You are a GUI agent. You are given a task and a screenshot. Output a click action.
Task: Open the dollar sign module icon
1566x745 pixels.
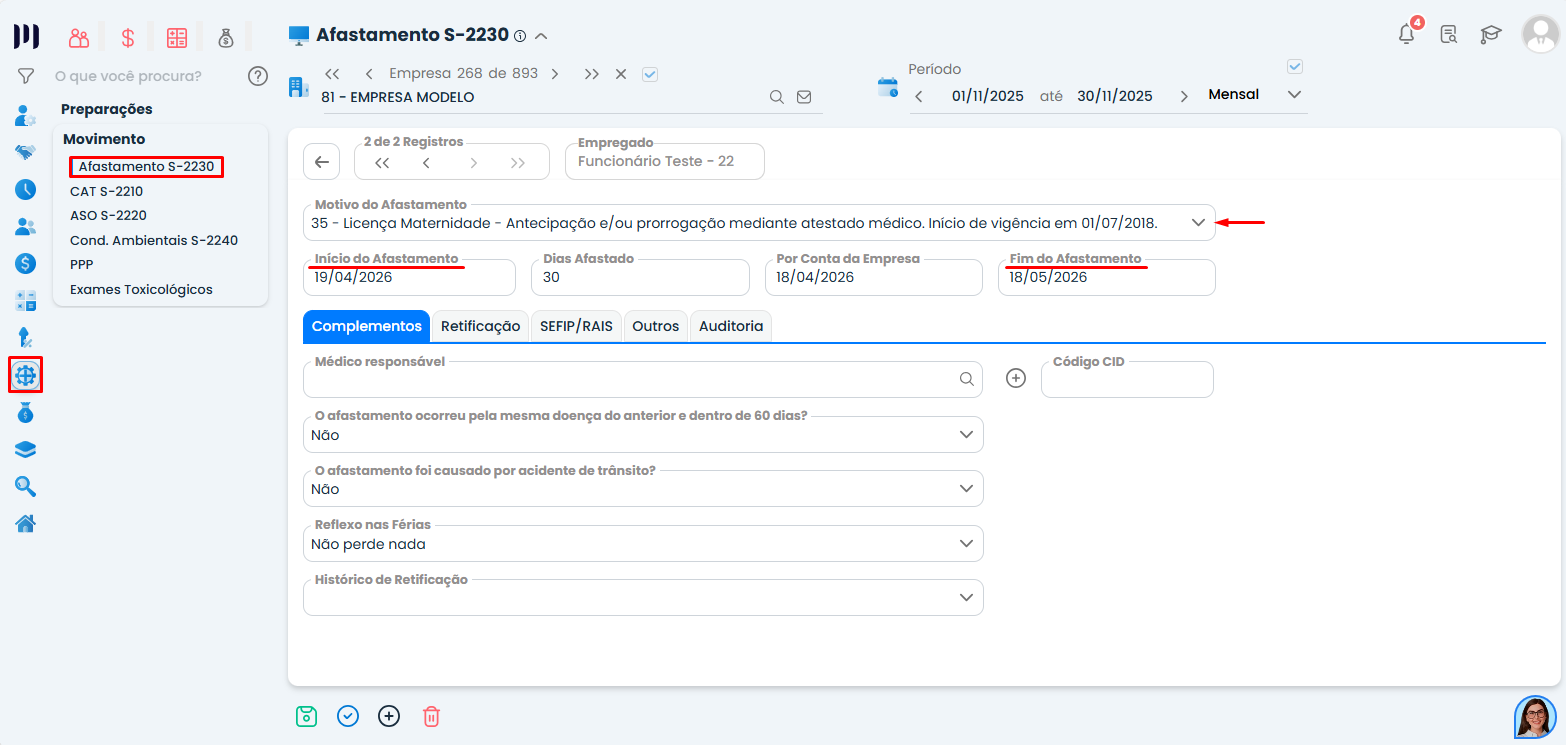[128, 38]
